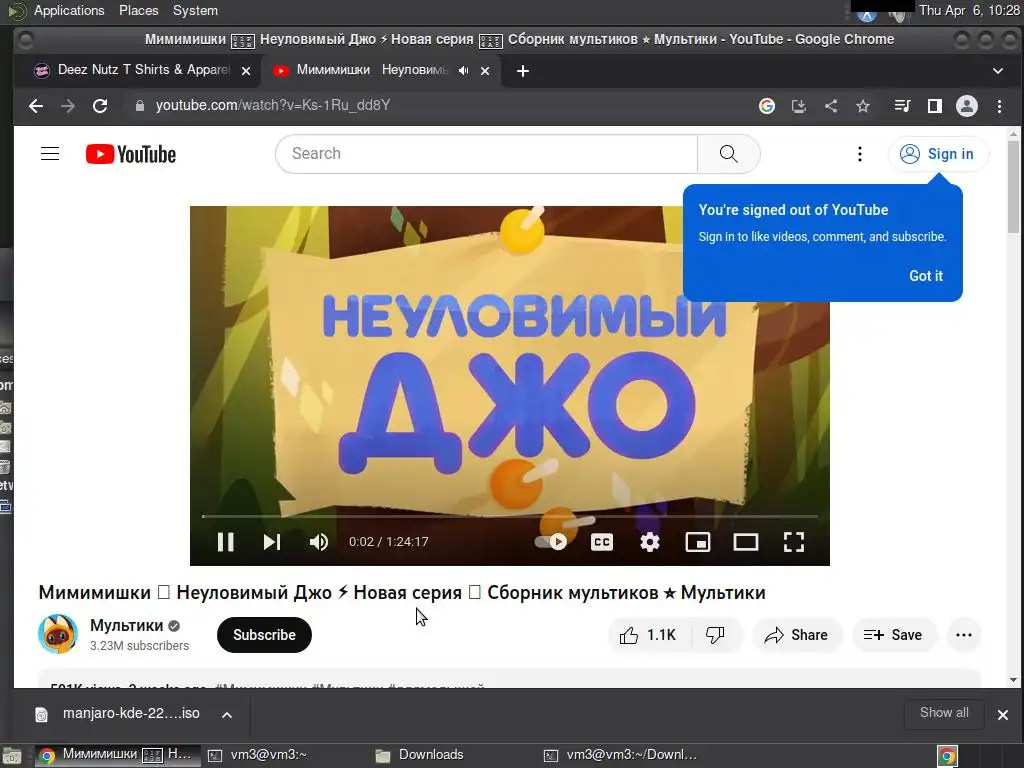Switch to theater mode
This screenshot has height=768, width=1024.
pos(746,542)
